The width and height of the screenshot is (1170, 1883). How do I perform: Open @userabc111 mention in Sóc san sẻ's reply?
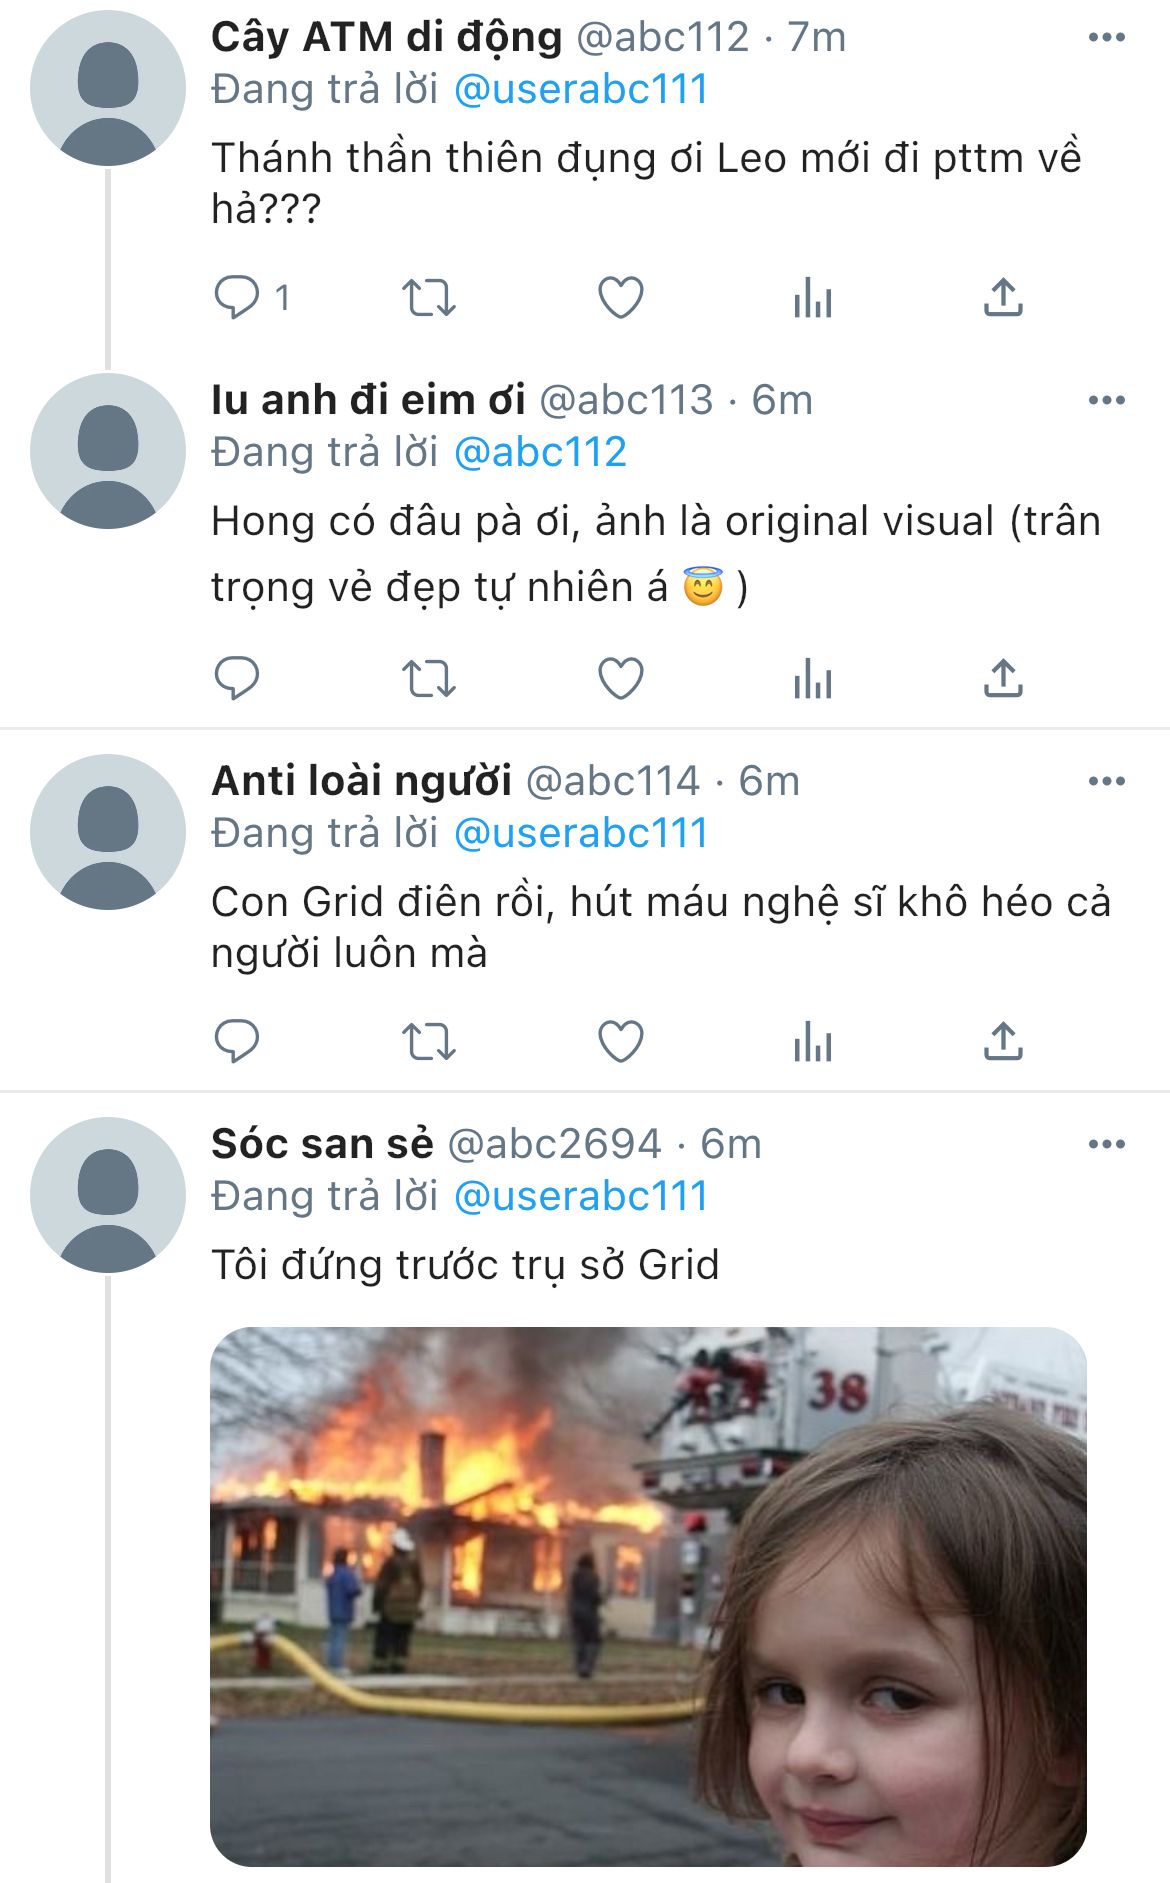click(580, 1196)
